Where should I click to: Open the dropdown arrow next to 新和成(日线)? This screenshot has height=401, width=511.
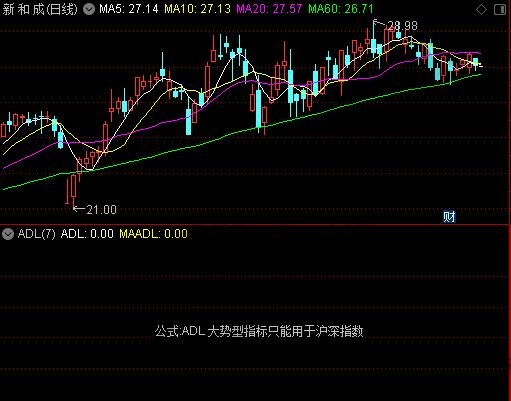click(x=89, y=9)
